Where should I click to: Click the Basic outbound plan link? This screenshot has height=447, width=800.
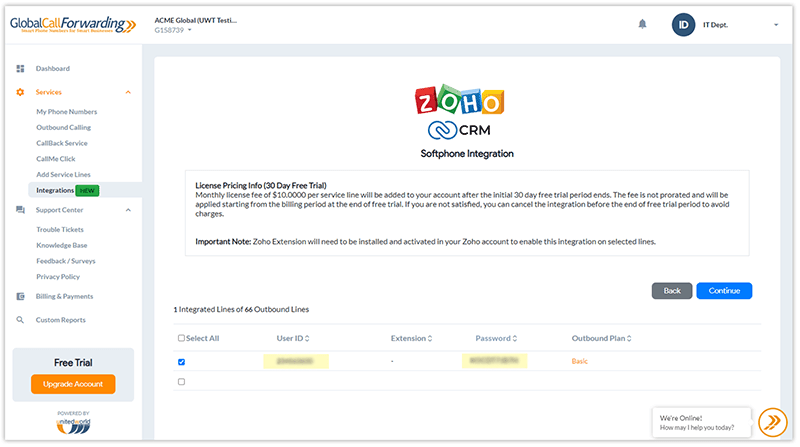click(580, 361)
